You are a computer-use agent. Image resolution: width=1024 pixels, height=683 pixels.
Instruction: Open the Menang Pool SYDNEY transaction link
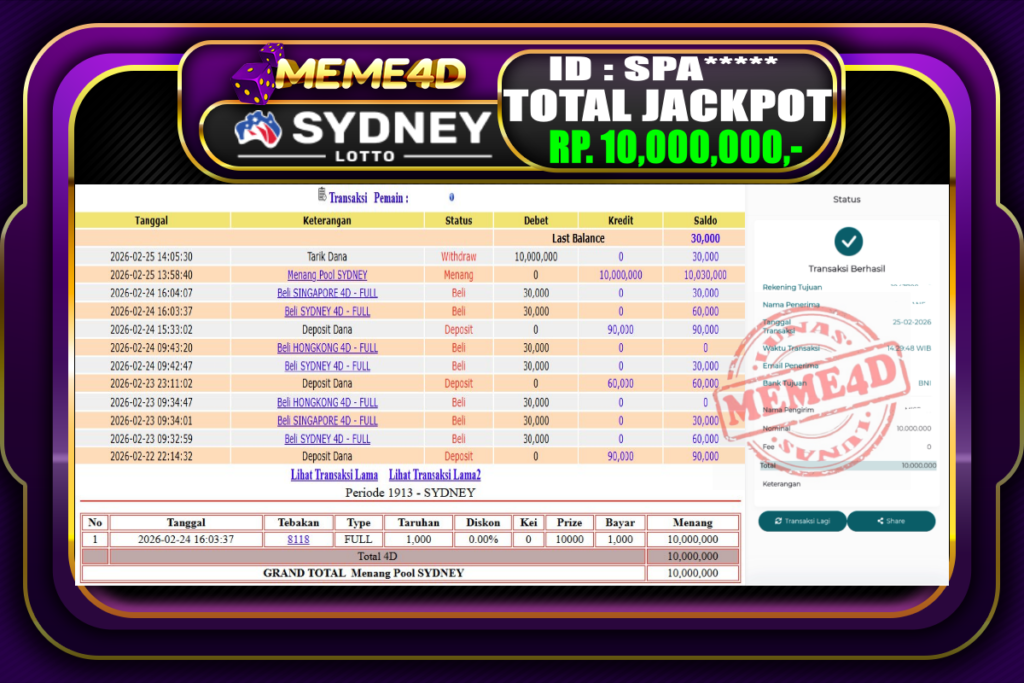327,274
